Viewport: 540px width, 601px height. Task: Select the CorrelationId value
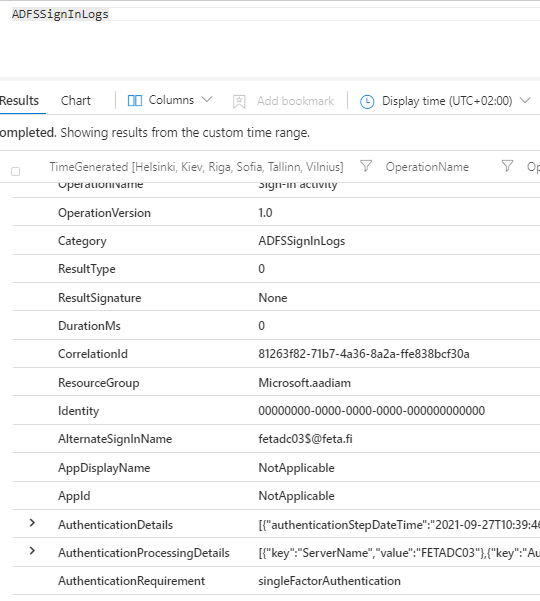tap(364, 354)
